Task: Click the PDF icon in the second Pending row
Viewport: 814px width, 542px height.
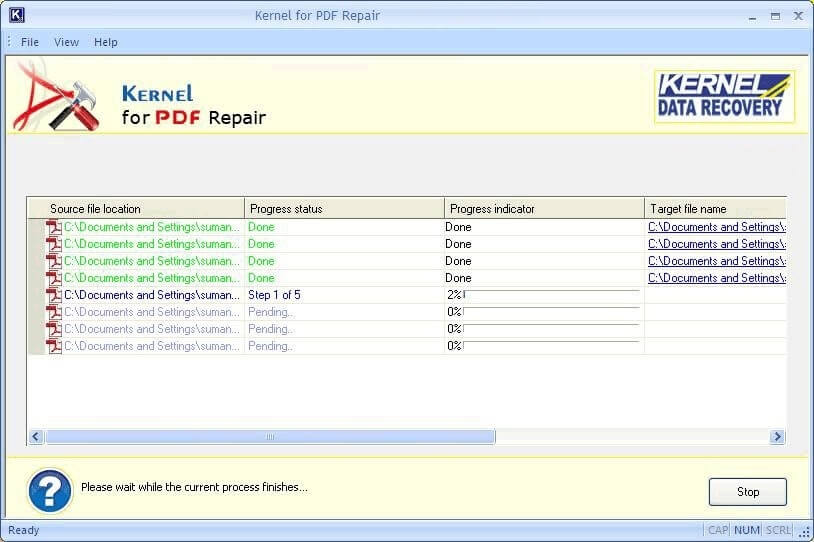Action: coord(54,329)
